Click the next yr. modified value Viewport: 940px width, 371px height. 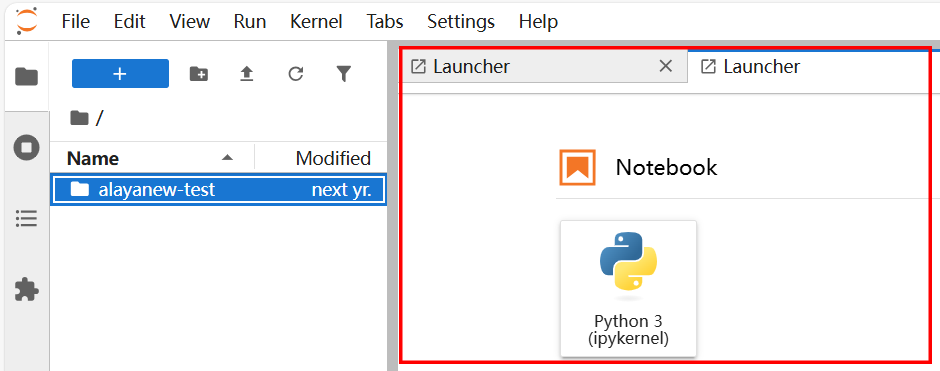[341, 190]
